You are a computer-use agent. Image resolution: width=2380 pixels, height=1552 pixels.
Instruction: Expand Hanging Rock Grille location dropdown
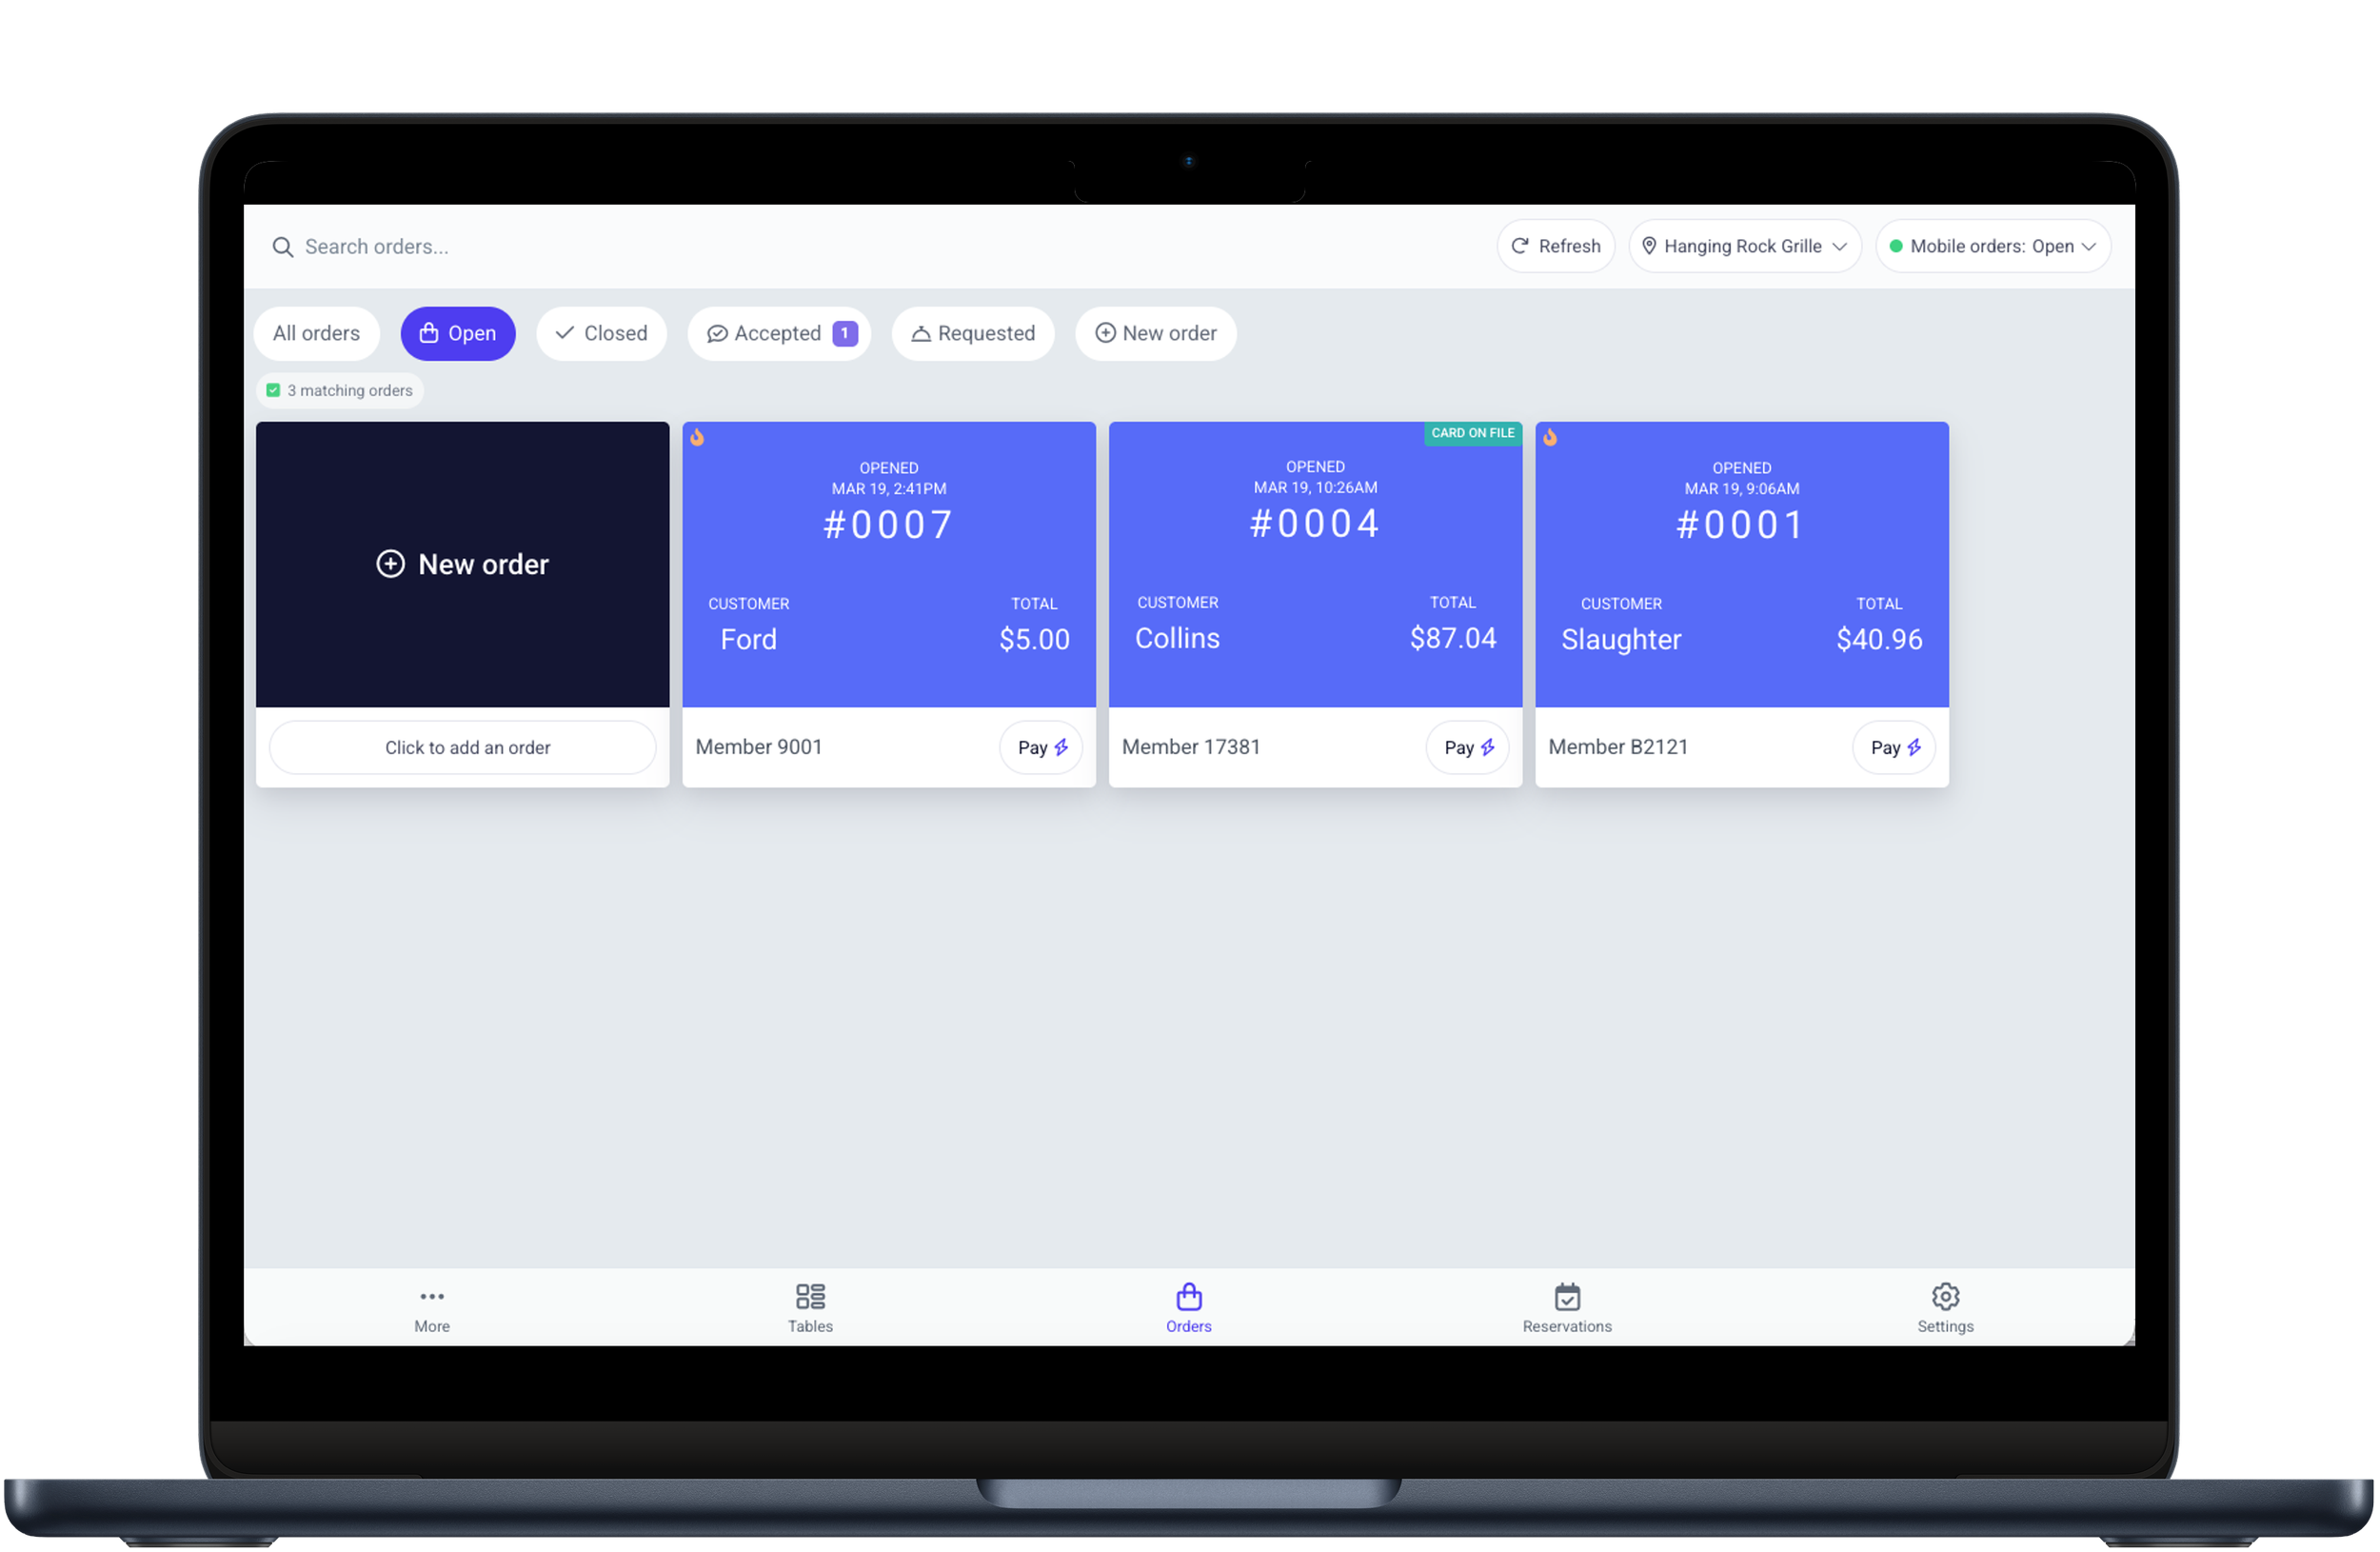click(x=1745, y=246)
